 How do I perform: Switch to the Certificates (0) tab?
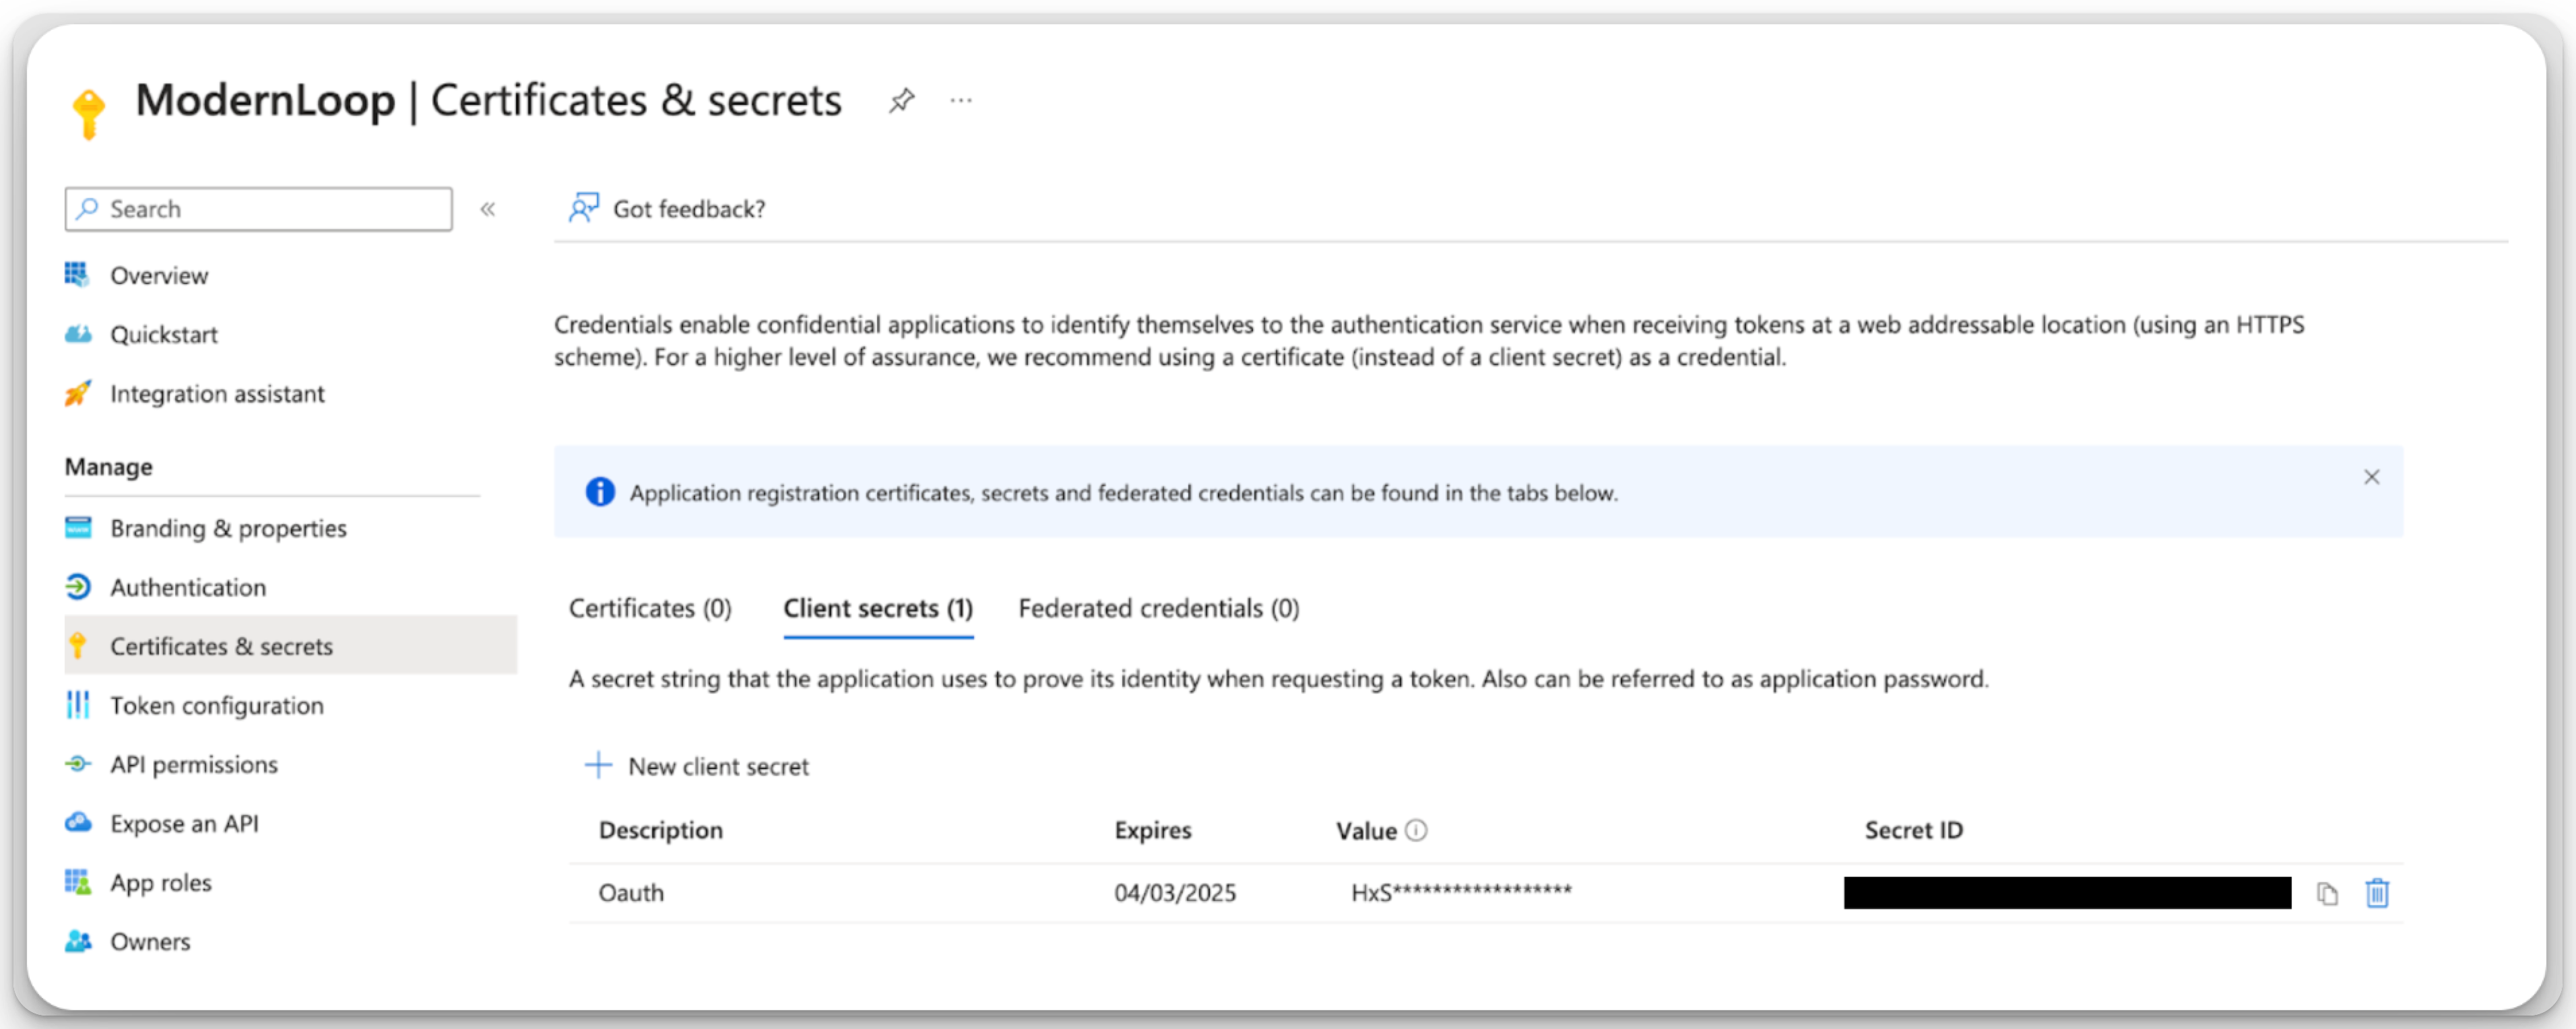point(650,608)
